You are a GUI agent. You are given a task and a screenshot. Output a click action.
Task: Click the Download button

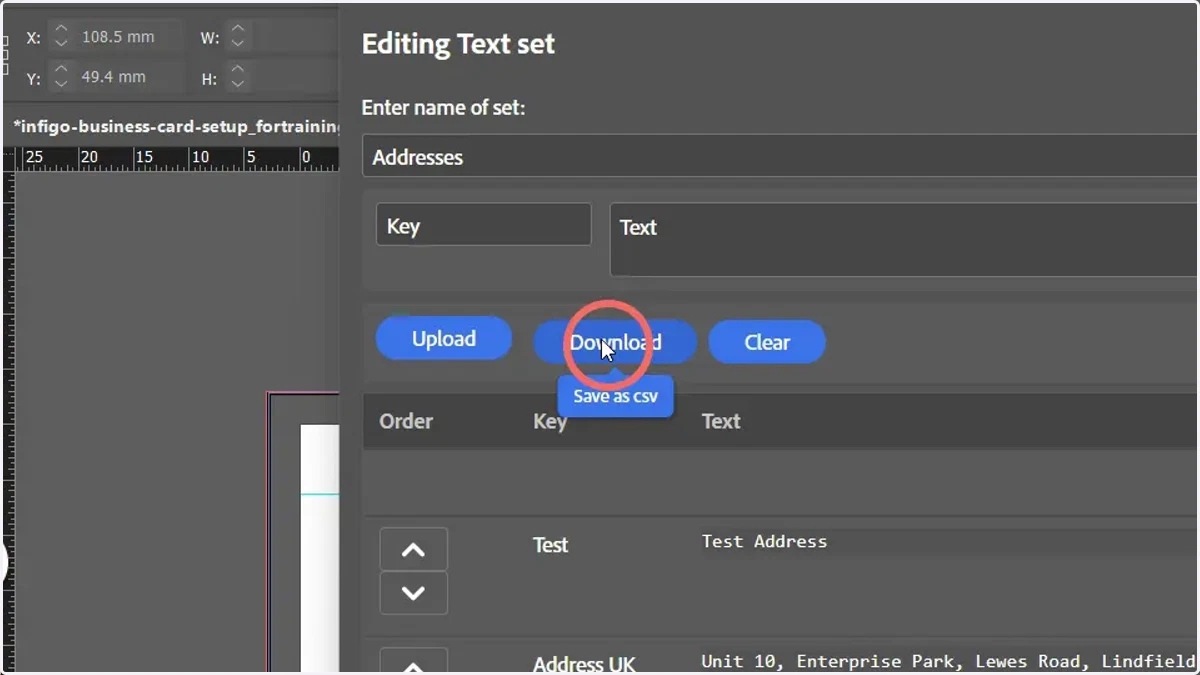[x=615, y=343]
